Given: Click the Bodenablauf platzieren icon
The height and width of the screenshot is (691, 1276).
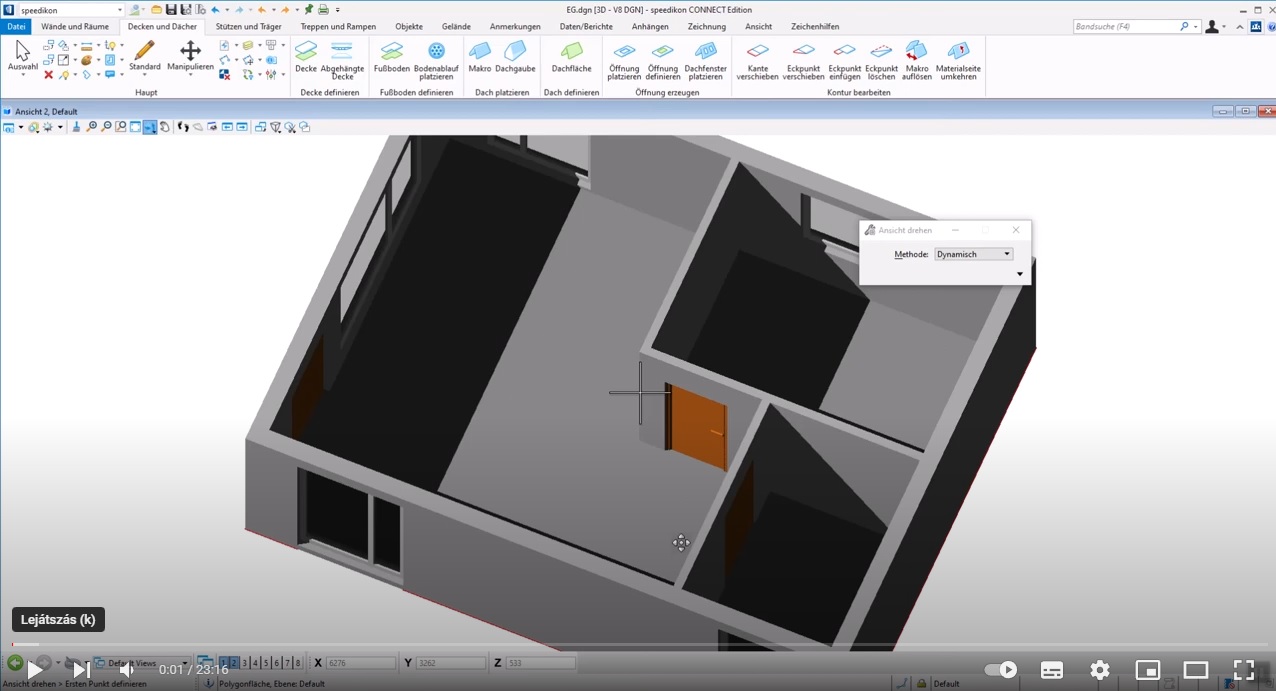Looking at the screenshot, I should [436, 56].
